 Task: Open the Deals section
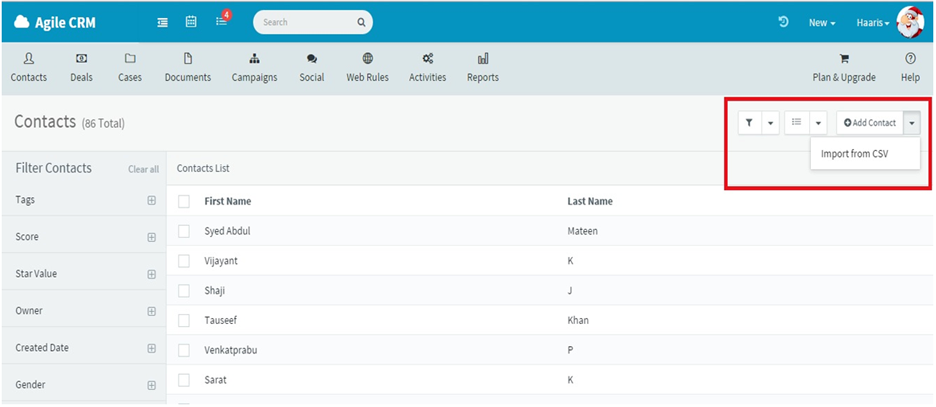tap(81, 67)
